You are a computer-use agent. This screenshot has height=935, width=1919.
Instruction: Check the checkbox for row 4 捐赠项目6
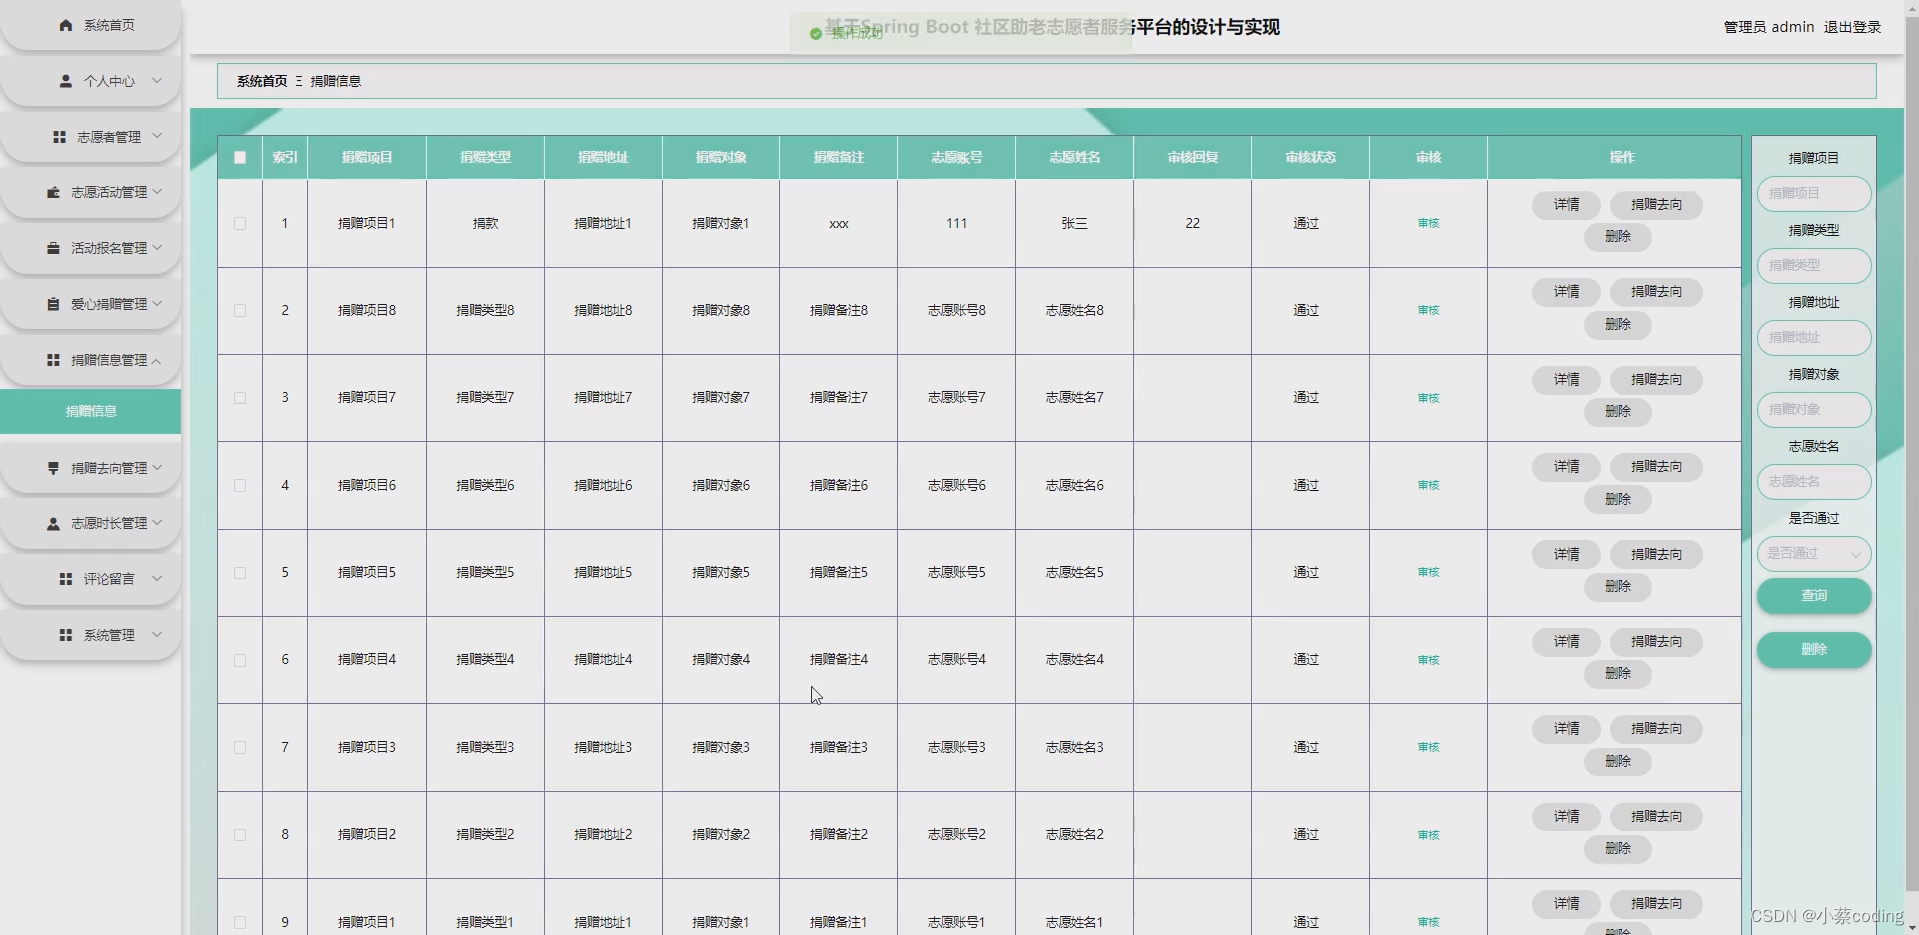(x=240, y=485)
